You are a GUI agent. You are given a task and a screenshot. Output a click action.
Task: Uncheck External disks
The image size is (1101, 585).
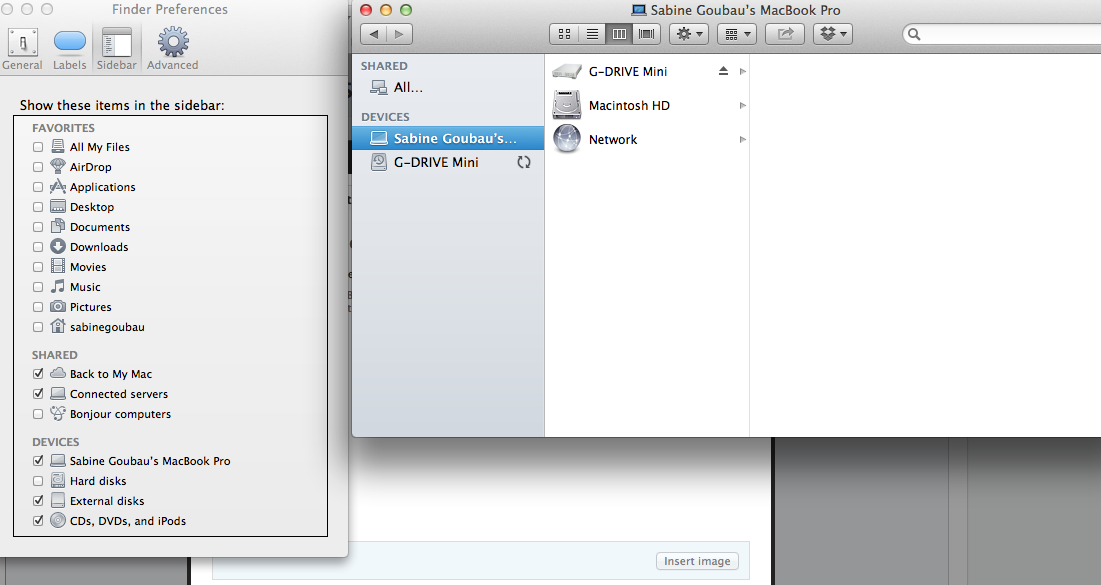click(38, 501)
